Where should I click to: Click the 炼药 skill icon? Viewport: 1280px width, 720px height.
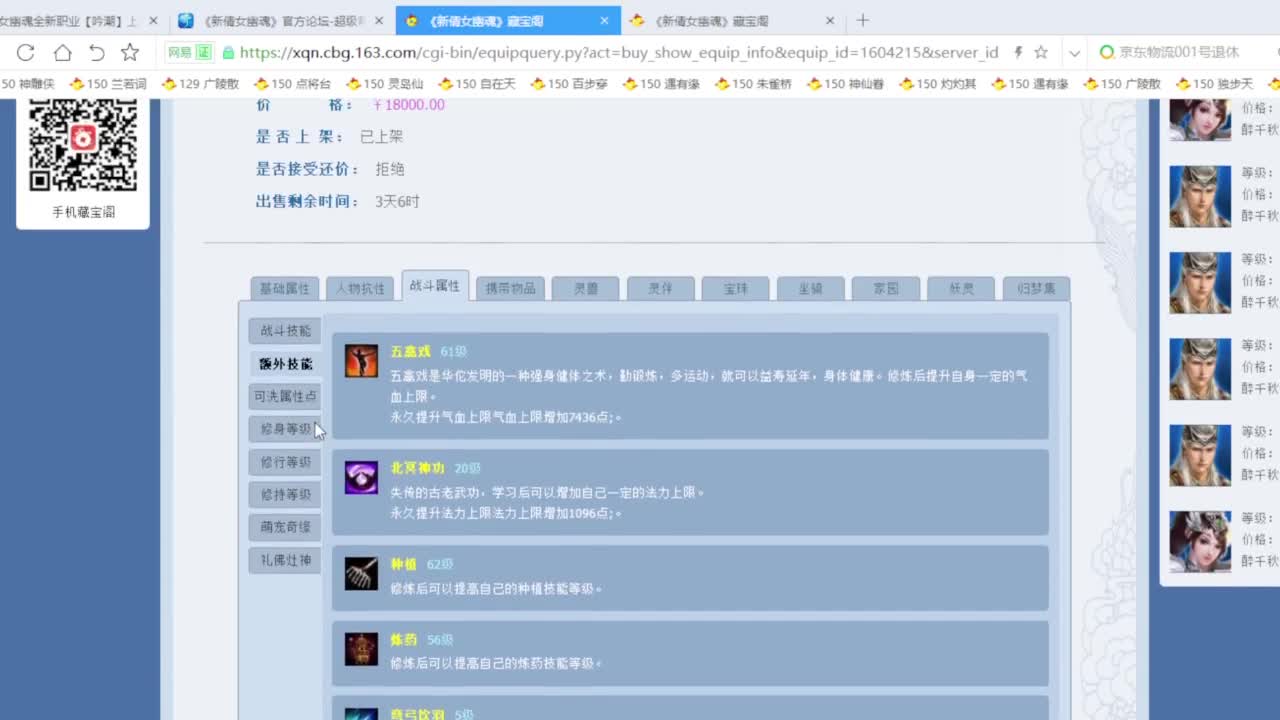click(x=360, y=648)
